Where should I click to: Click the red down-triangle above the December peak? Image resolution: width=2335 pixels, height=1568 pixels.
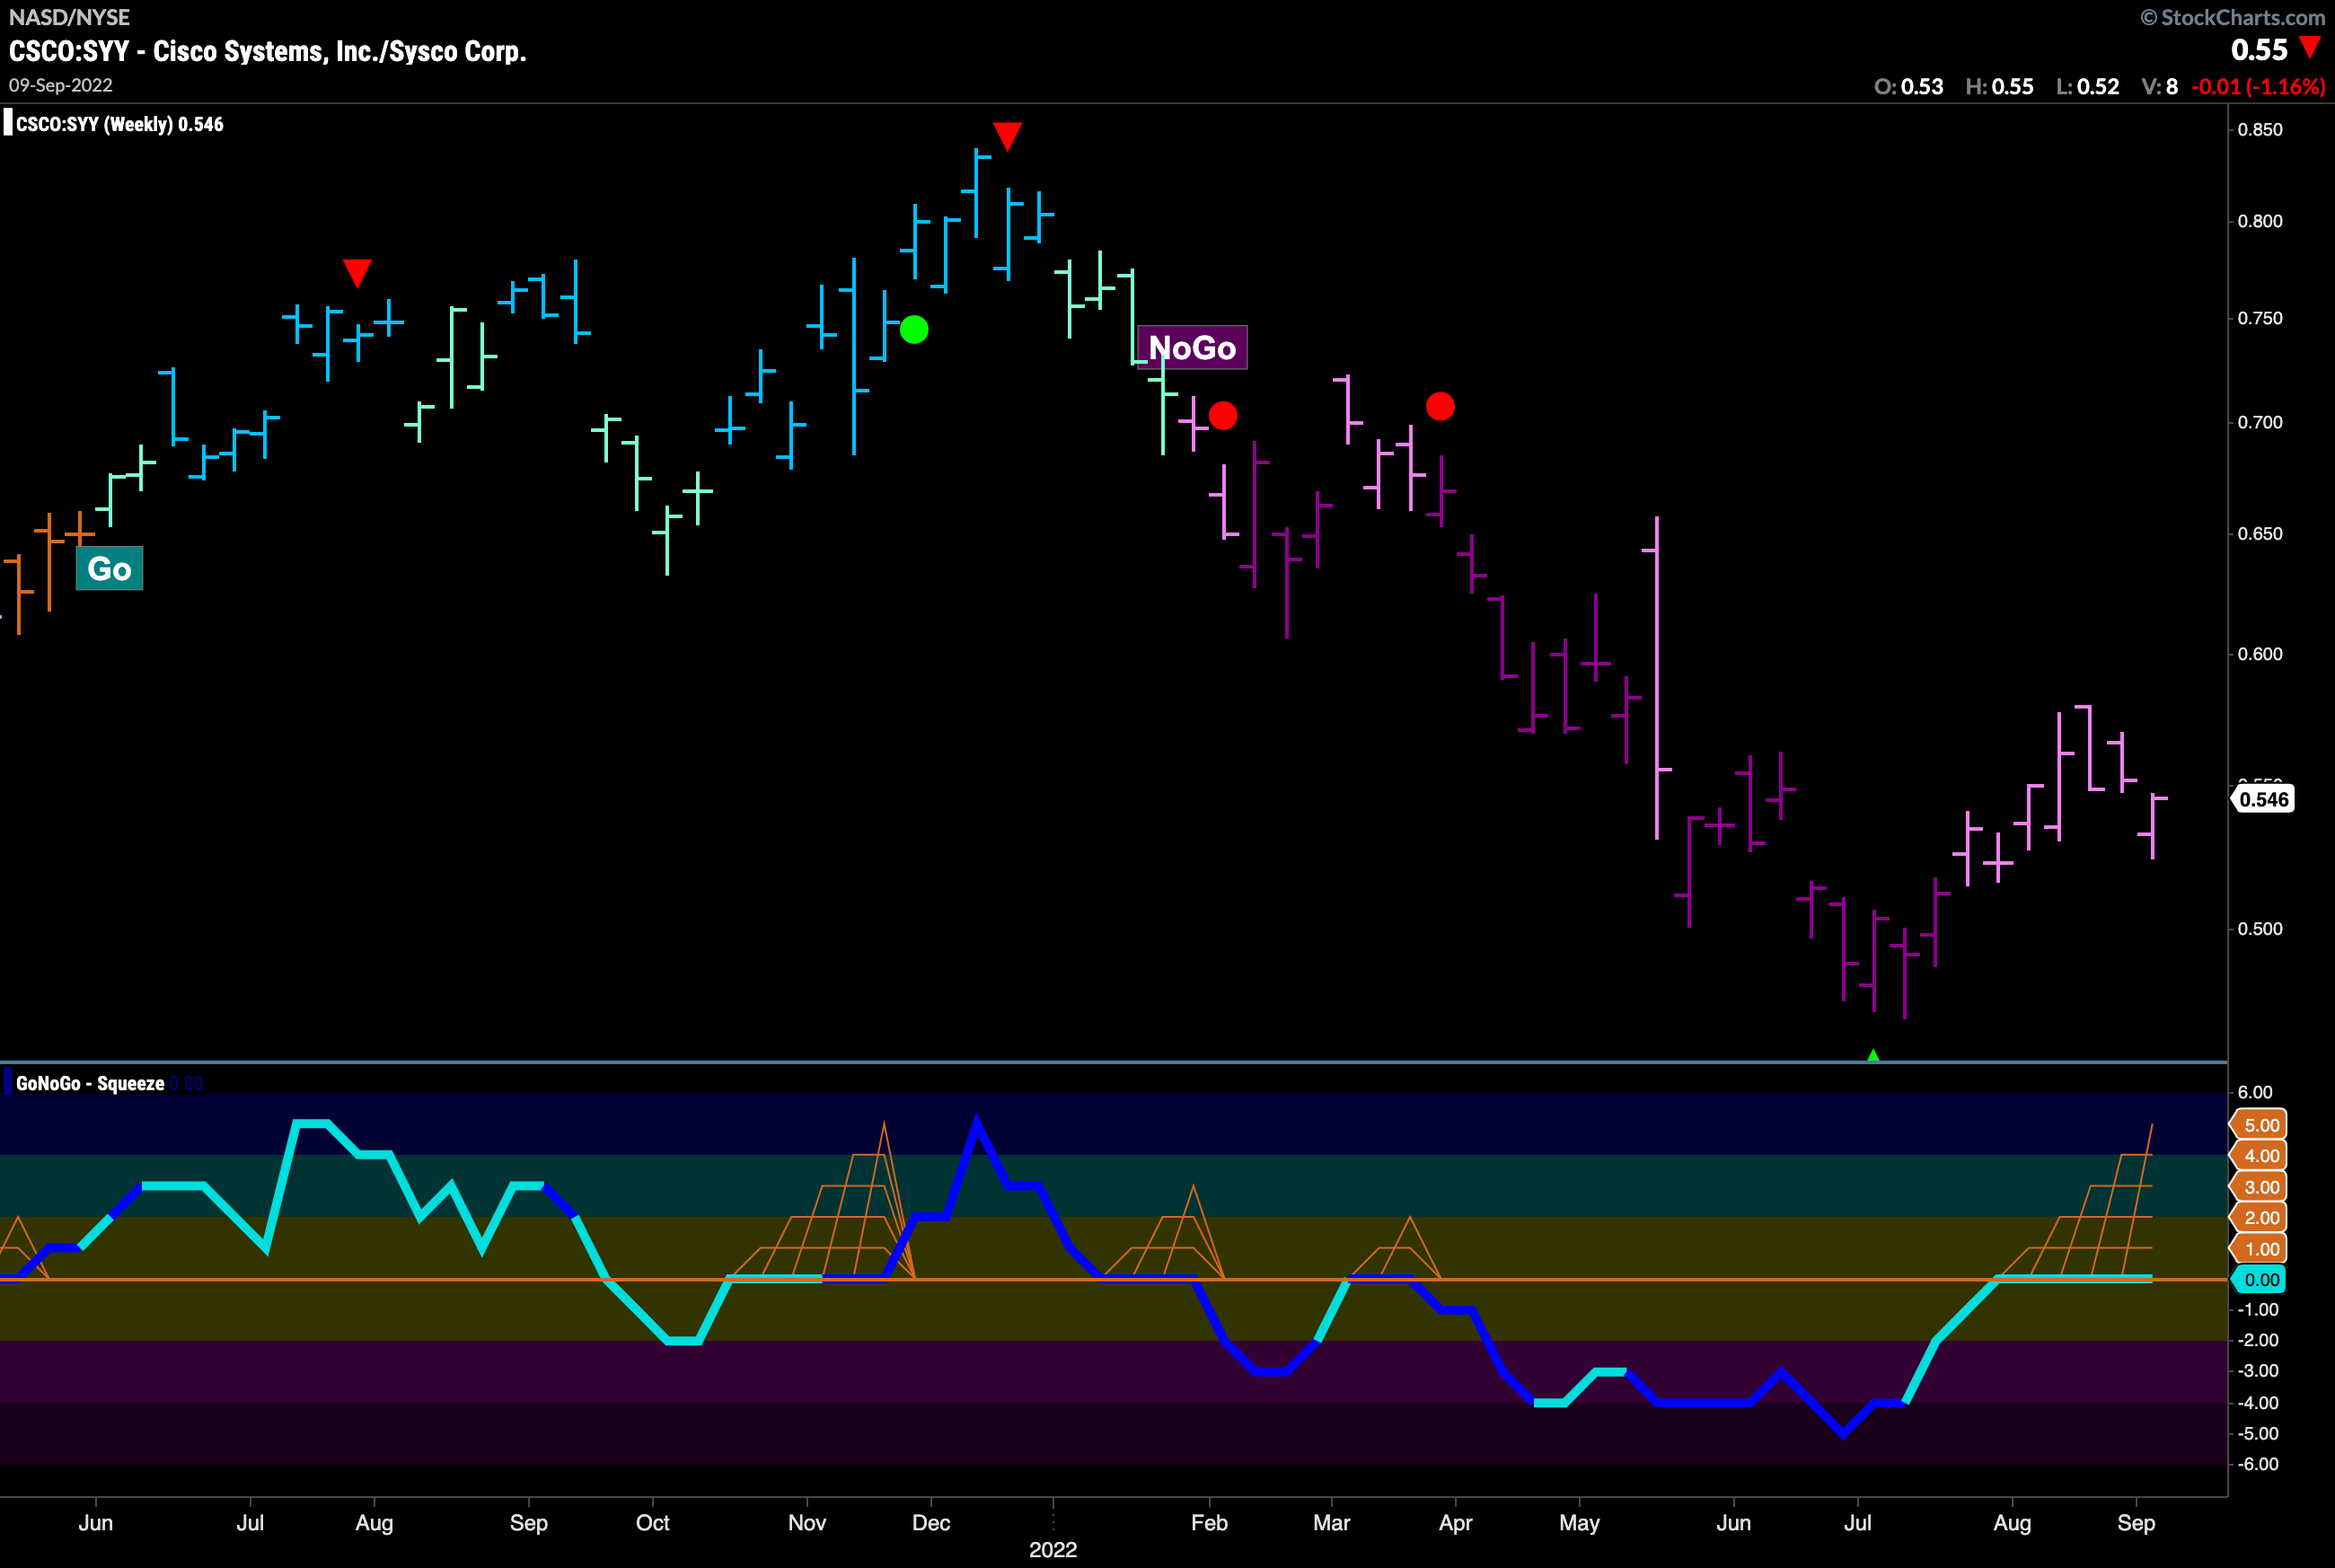click(x=1007, y=136)
